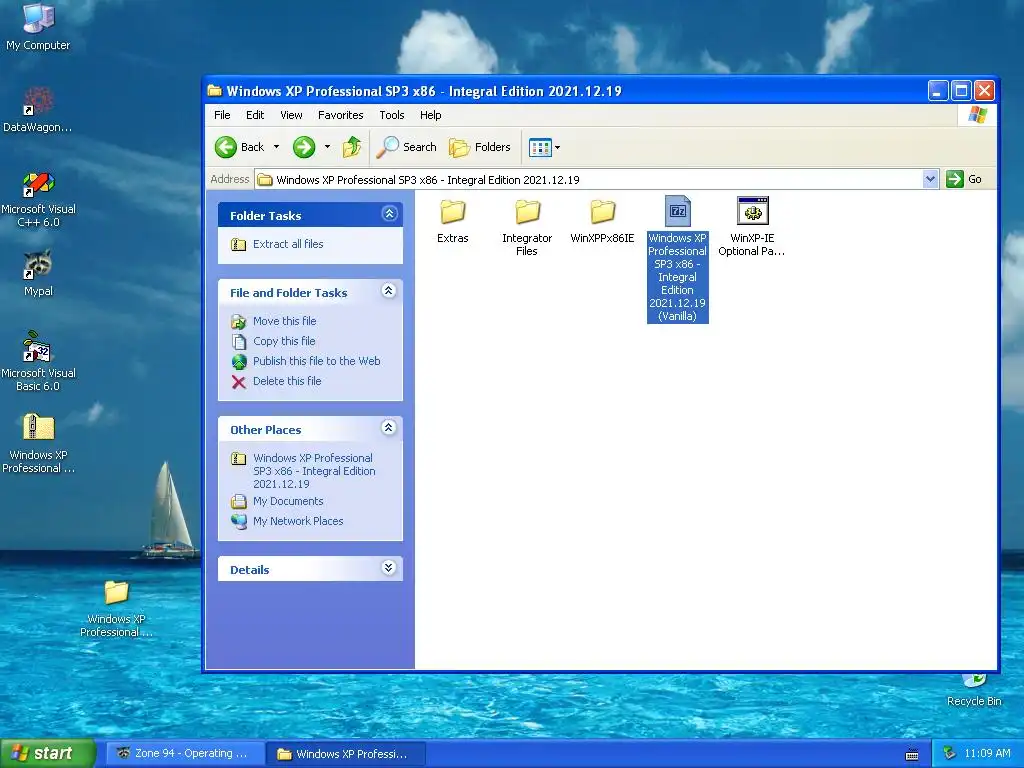Launch Microsoft Visual Basic 6.0 shortcut
Viewport: 1024px width, 768px height.
point(38,361)
